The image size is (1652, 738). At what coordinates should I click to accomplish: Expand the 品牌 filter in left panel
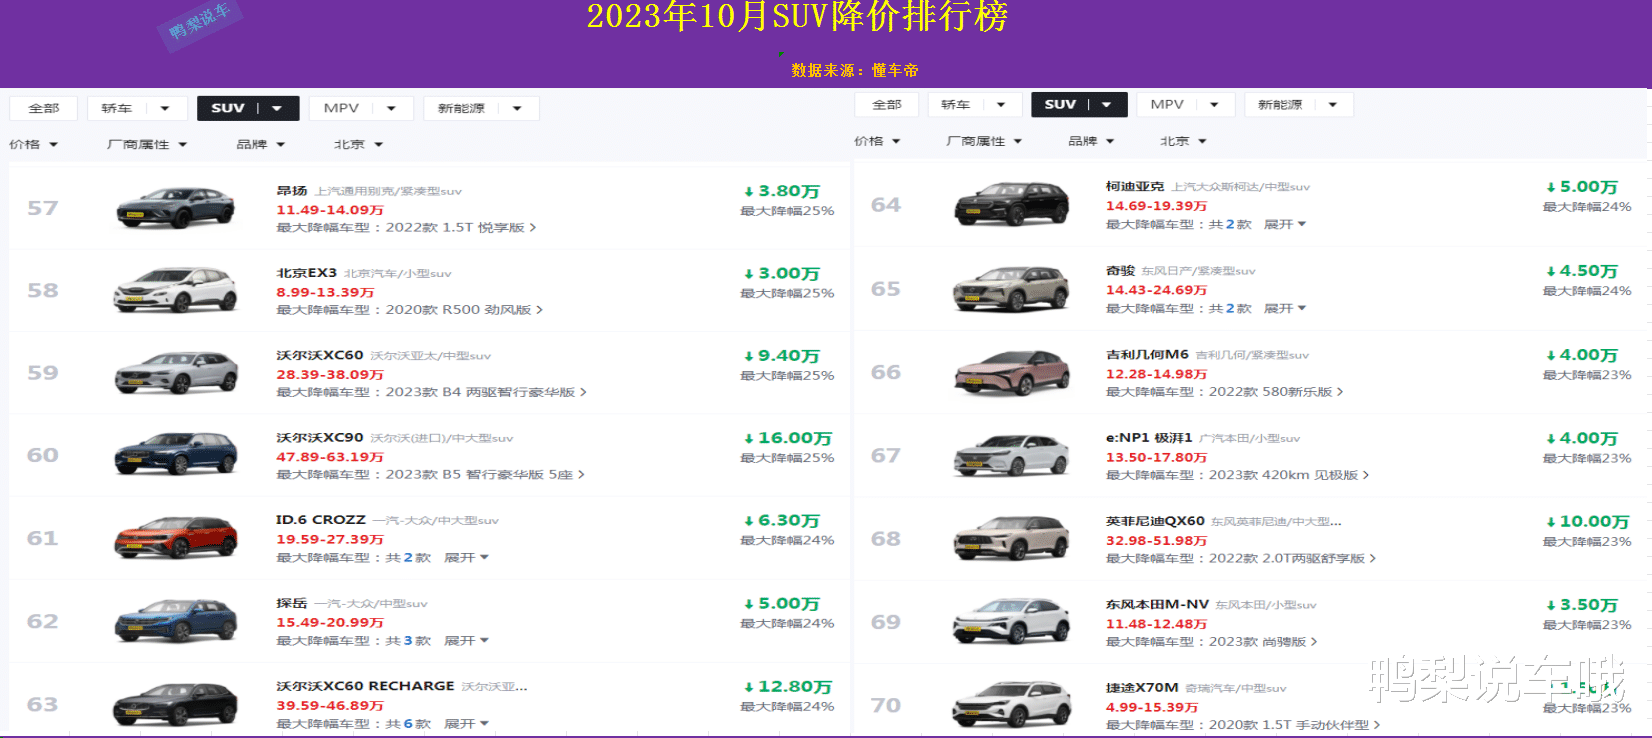click(x=261, y=145)
